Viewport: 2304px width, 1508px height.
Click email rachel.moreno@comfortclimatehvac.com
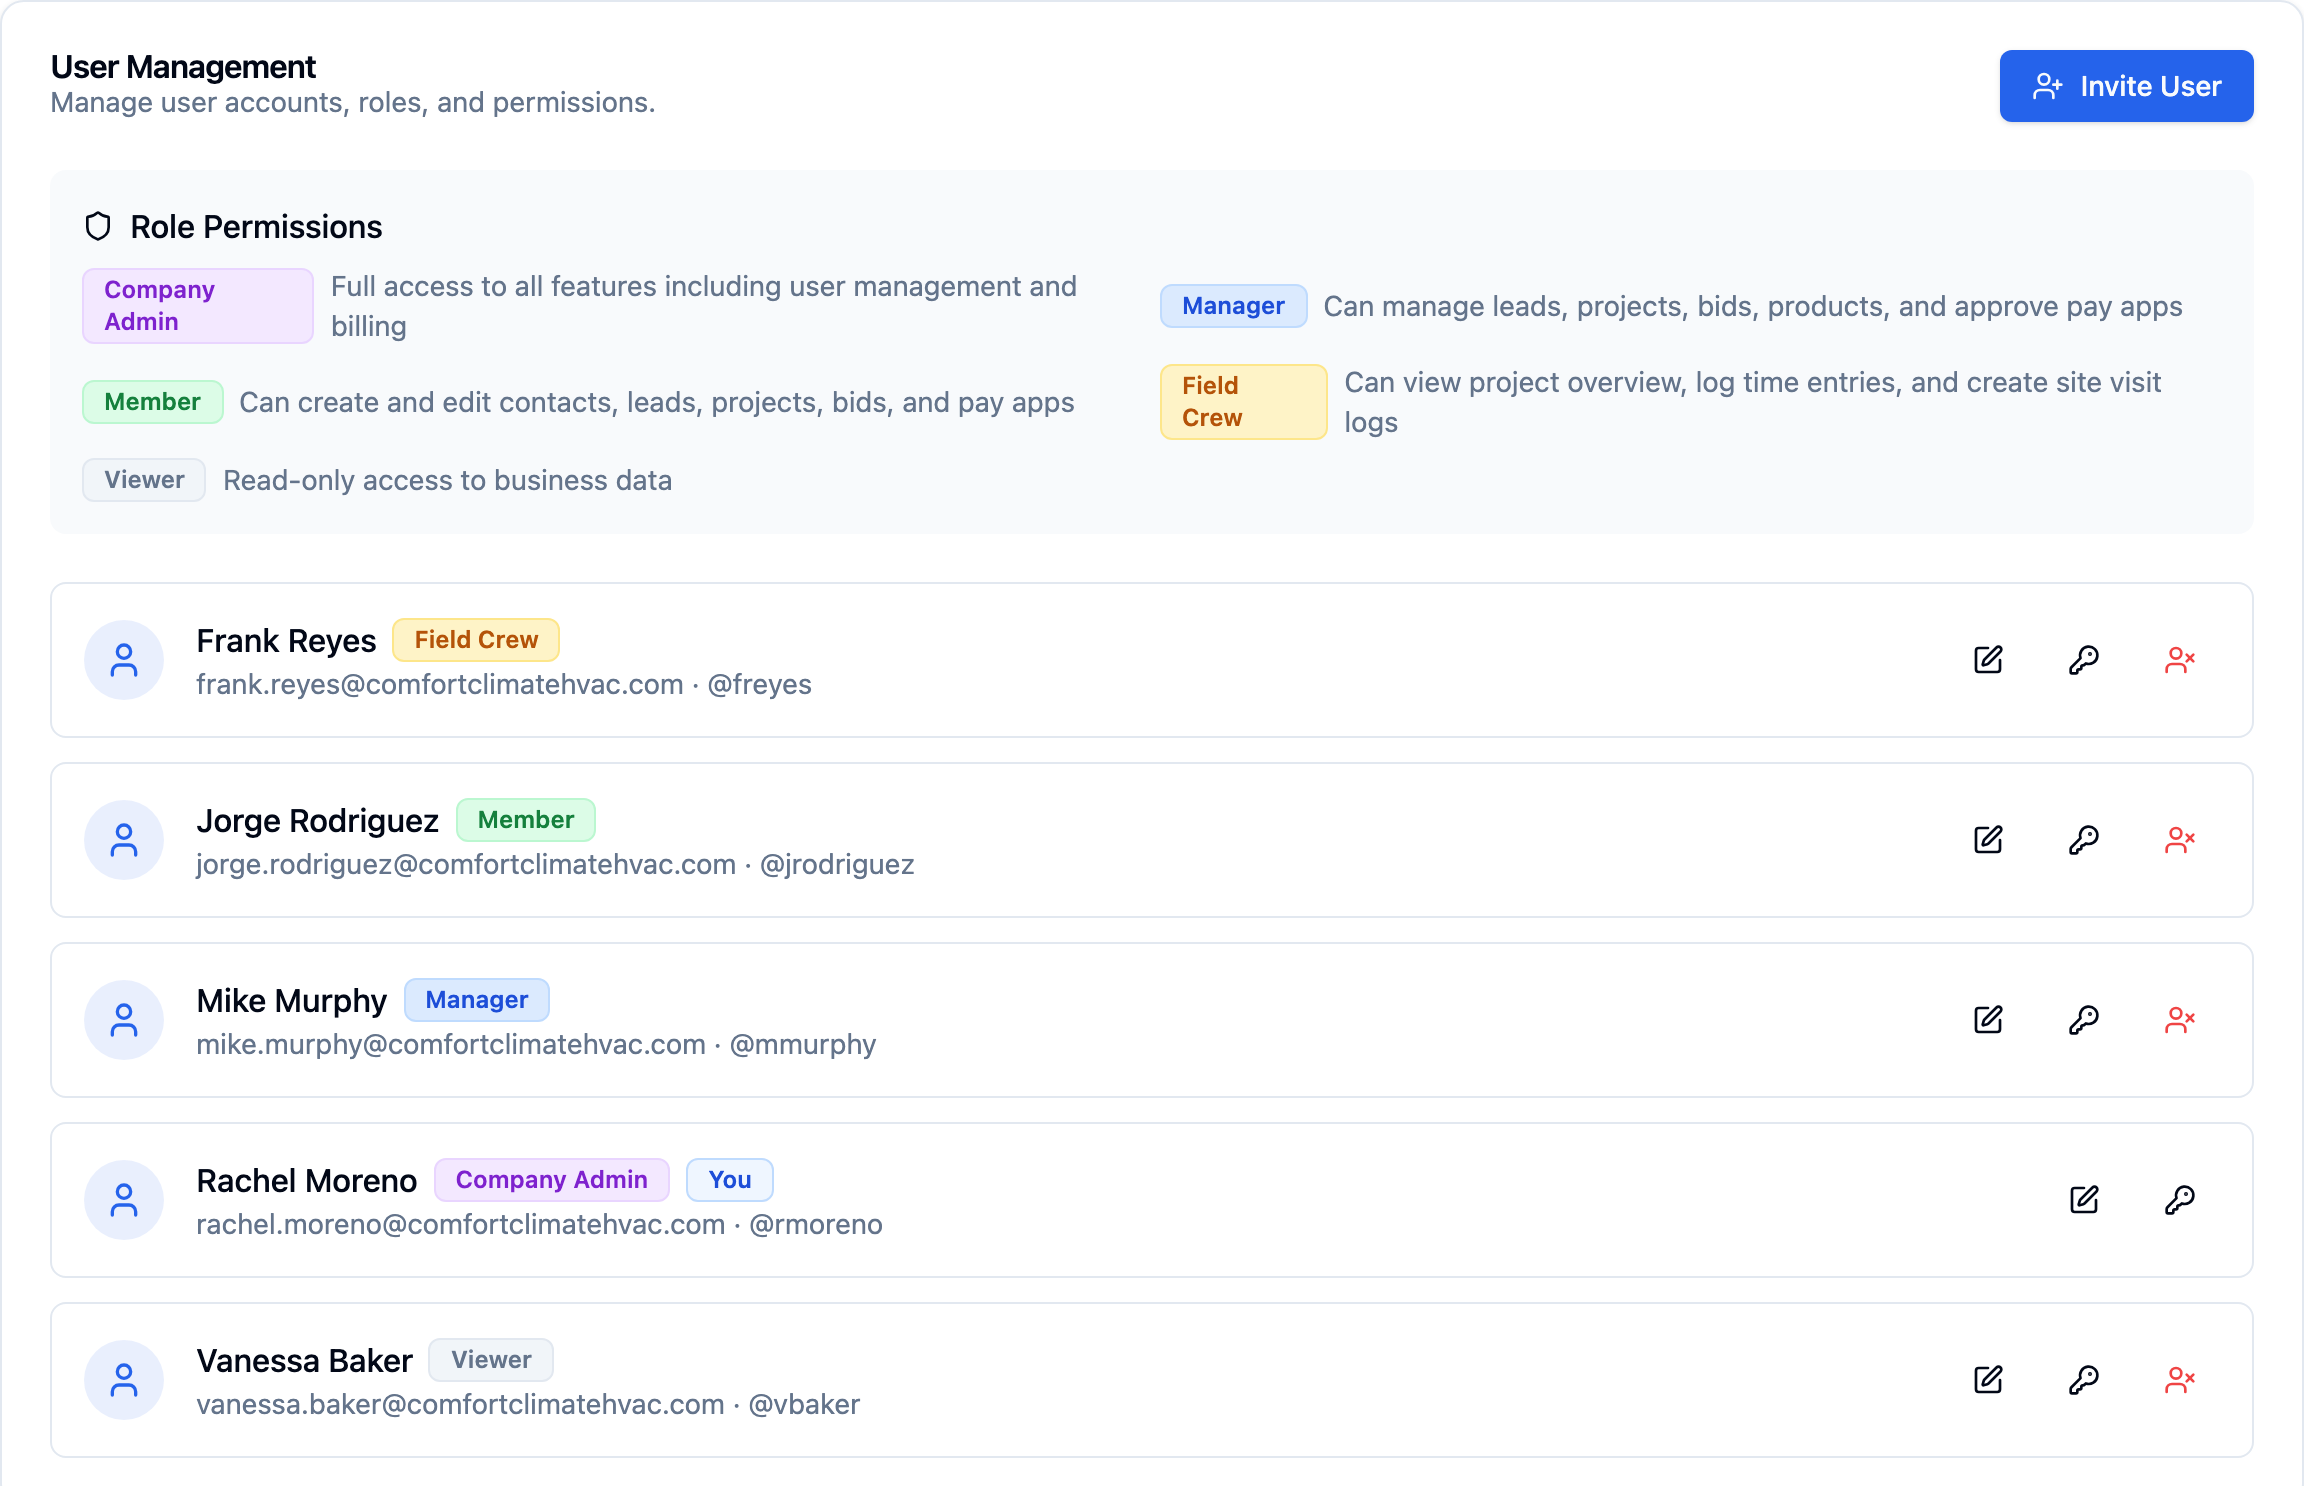(461, 1225)
